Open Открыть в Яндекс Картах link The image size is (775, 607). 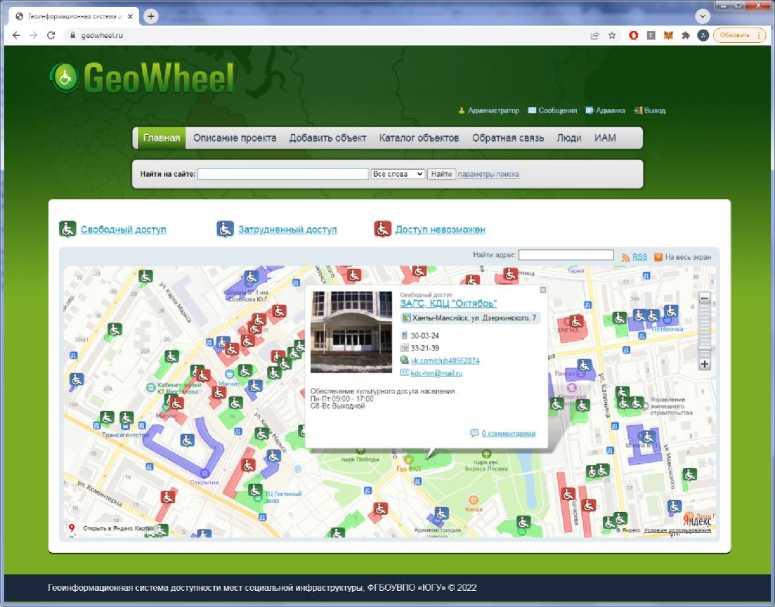pyautogui.click(x=119, y=528)
